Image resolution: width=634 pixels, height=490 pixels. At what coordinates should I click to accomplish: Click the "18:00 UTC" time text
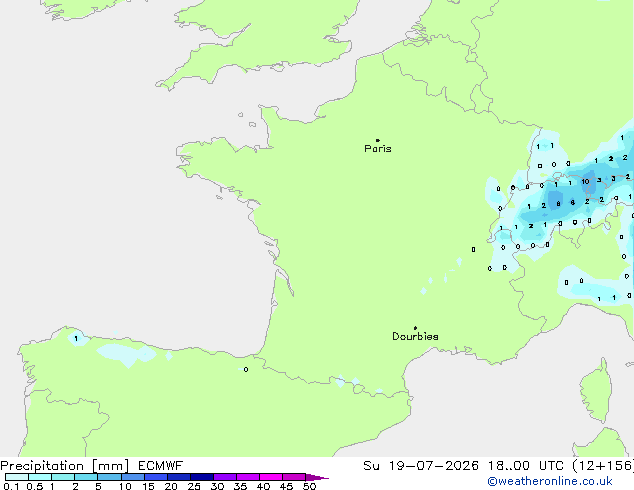[x=525, y=466]
